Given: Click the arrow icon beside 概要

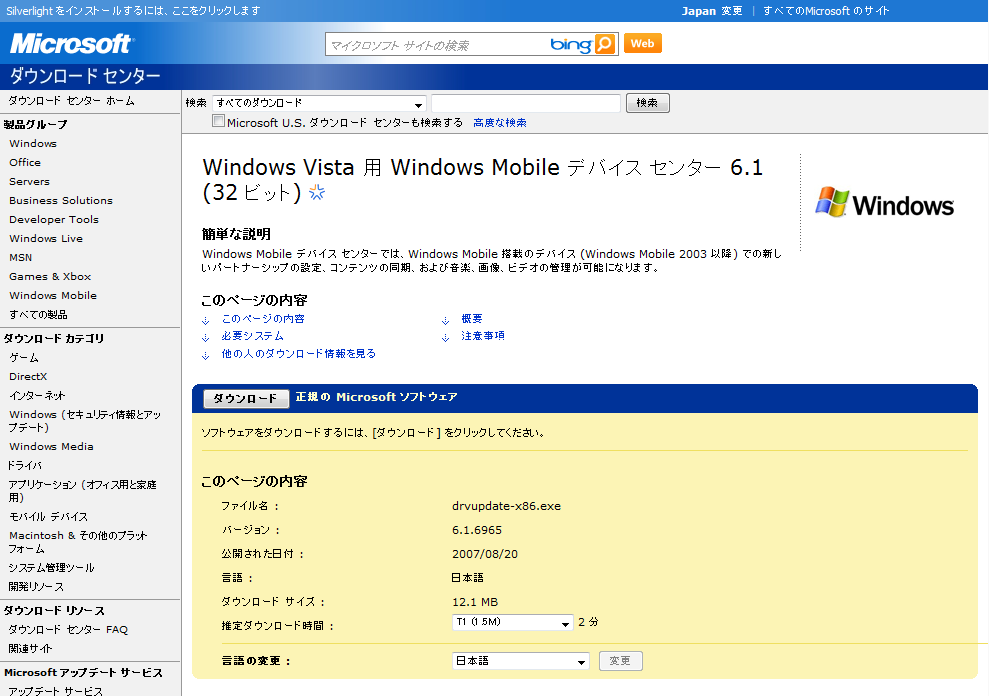Looking at the screenshot, I should tap(445, 320).
